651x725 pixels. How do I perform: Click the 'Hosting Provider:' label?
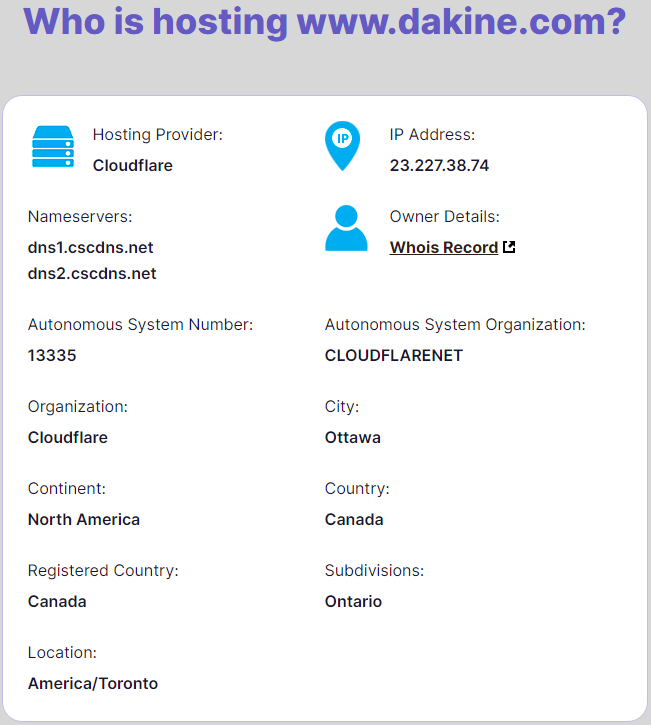(158, 135)
